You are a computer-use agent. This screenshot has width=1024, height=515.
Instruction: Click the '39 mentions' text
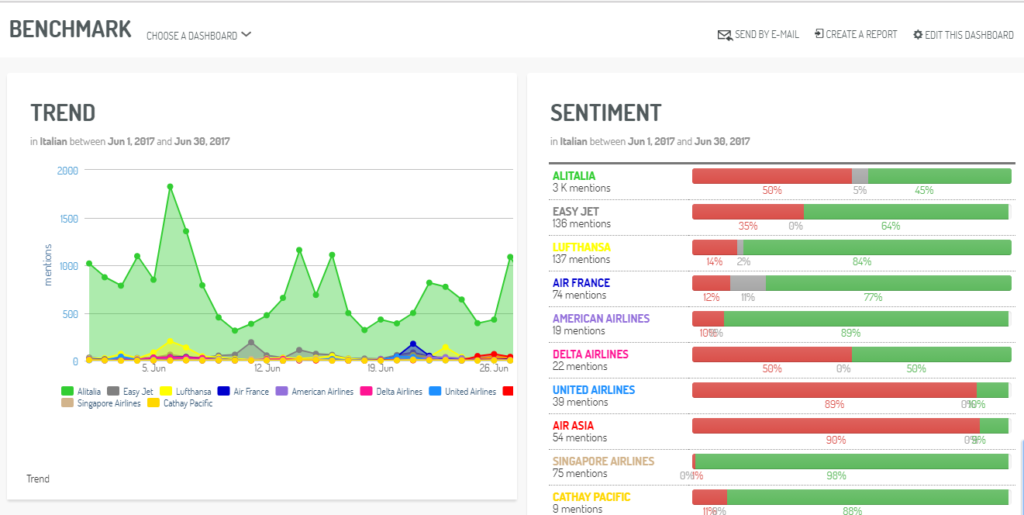(579, 401)
